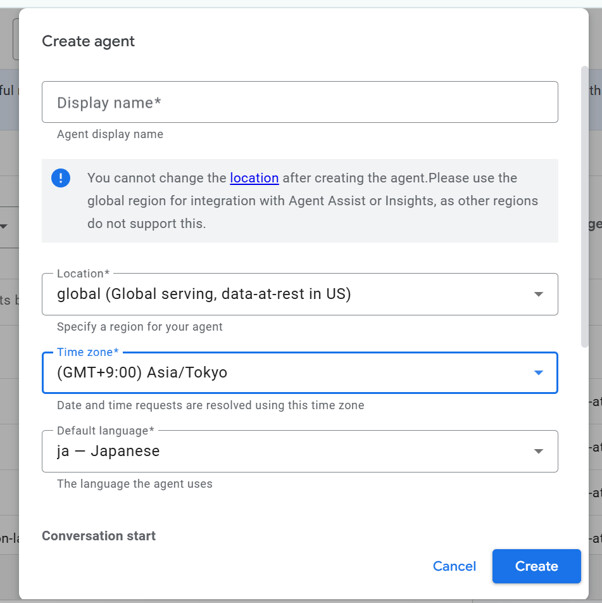Click 'Specify a region for your agent' hint
The image size is (602, 603).
[140, 327]
